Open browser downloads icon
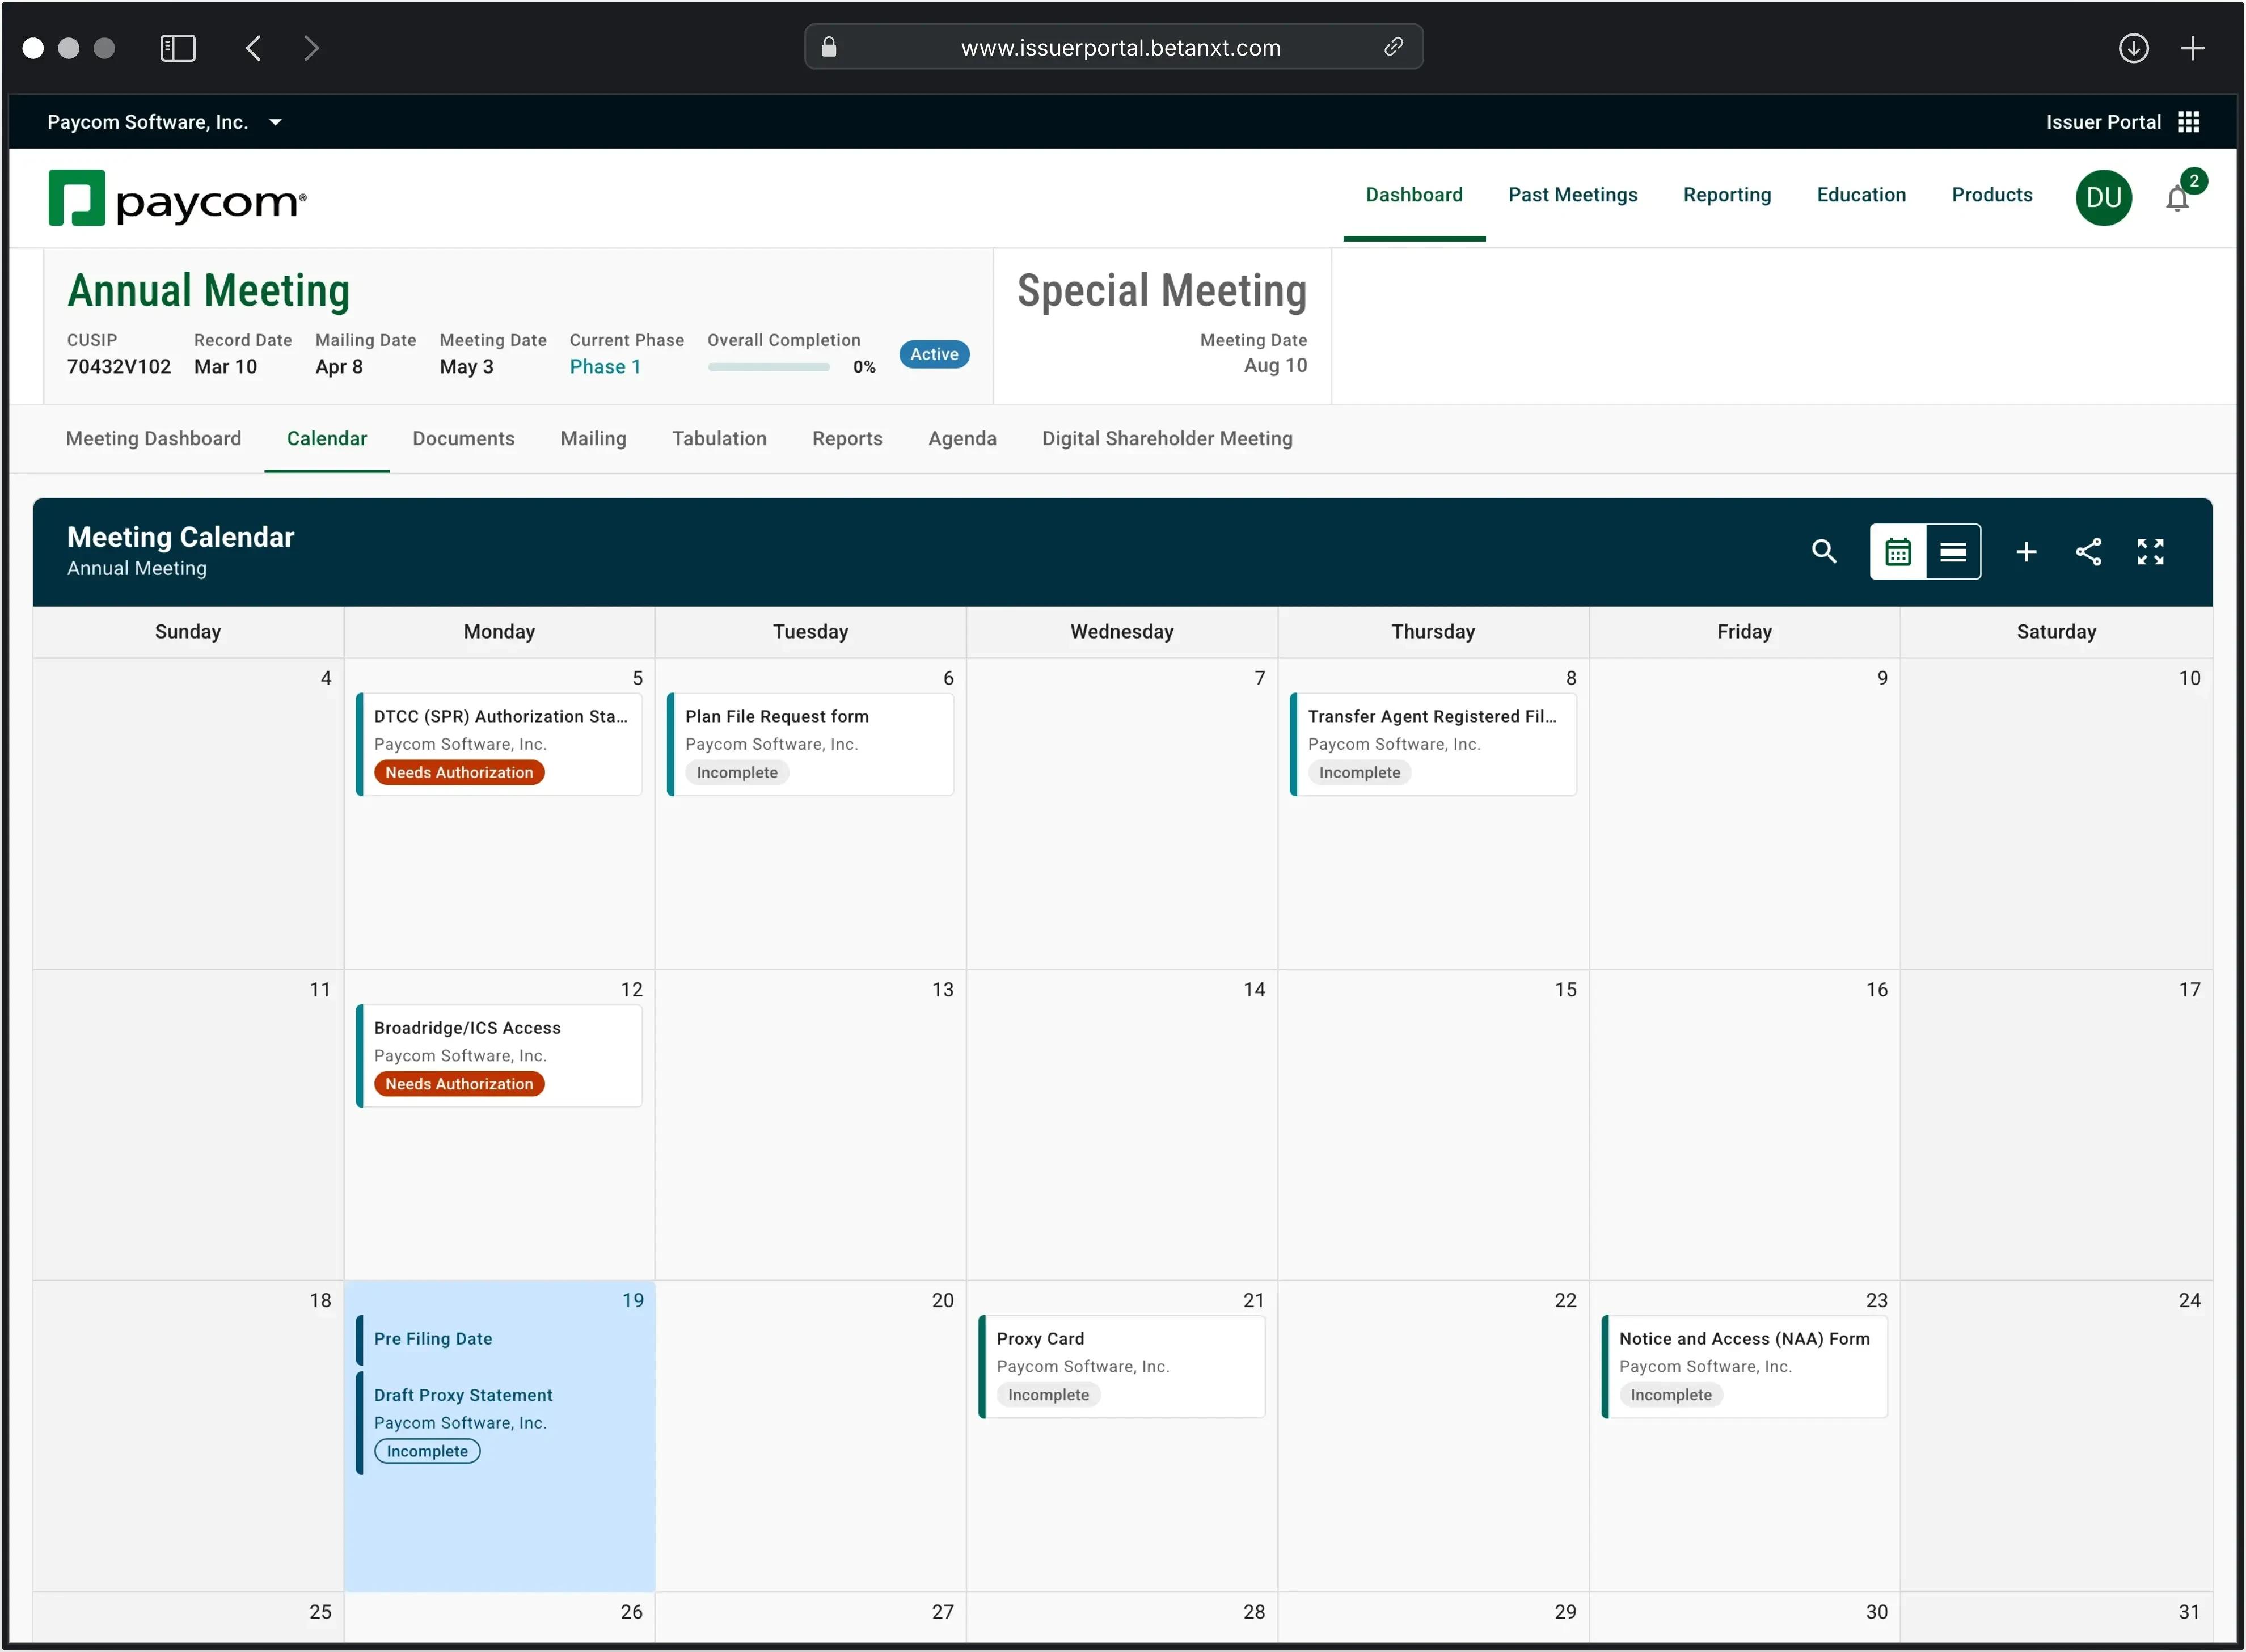This screenshot has height=1652, width=2246. pos(2133,48)
